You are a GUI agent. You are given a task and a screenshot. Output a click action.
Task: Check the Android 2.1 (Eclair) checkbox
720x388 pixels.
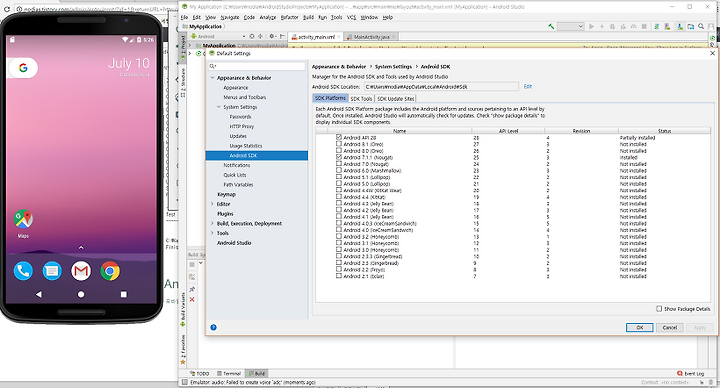[339, 276]
